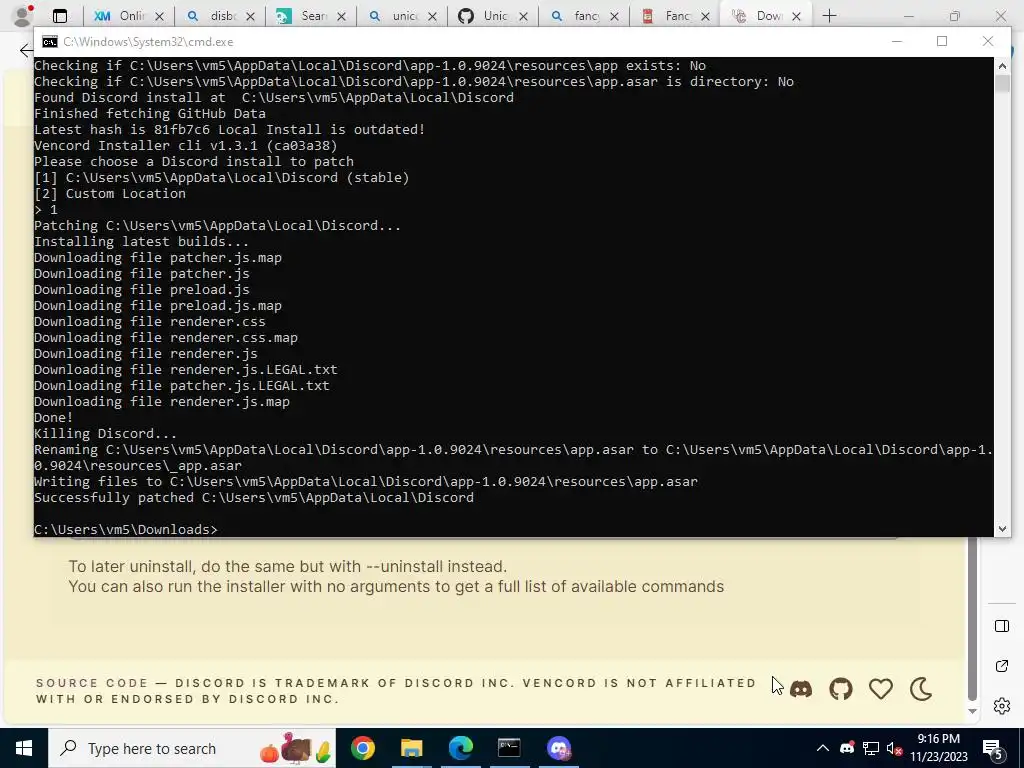Minimize the cmd.exe window
Screen dimensions: 1024x768
(x=897, y=41)
